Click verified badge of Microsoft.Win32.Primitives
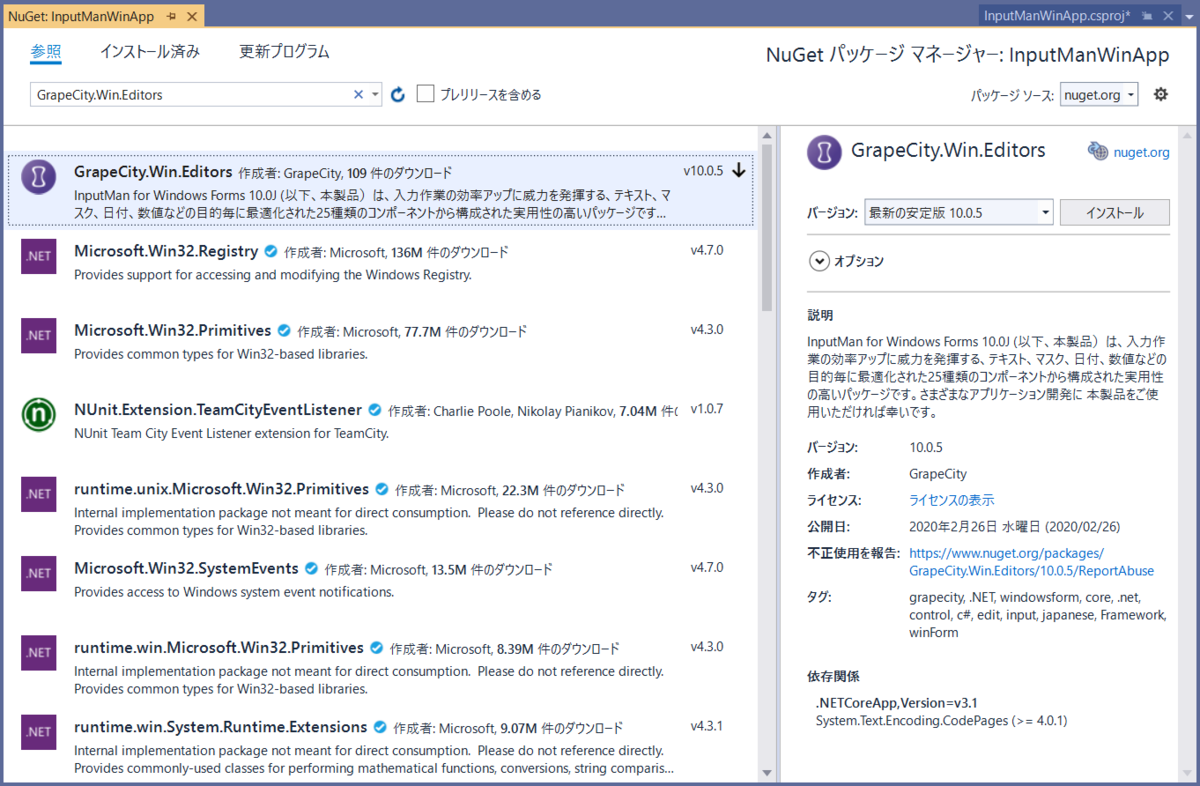The height and width of the screenshot is (786, 1200). 284,331
